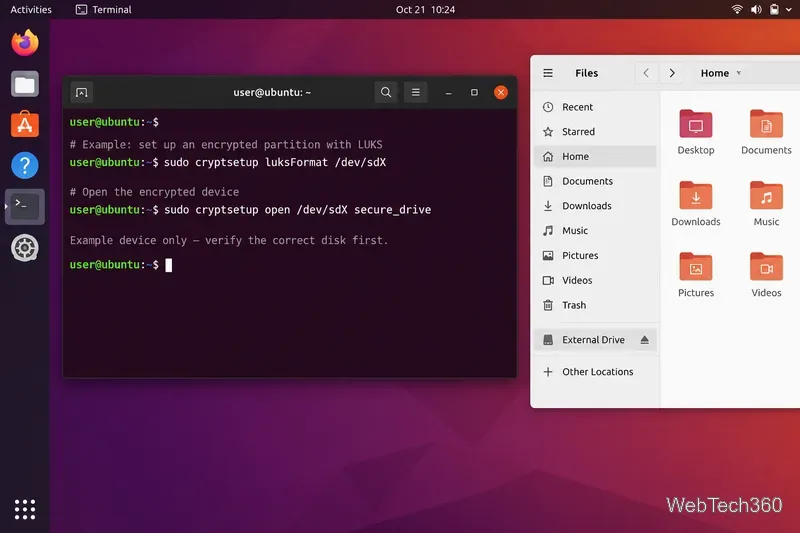Go back in the Files window
The image size is (800, 533).
pyautogui.click(x=646, y=73)
